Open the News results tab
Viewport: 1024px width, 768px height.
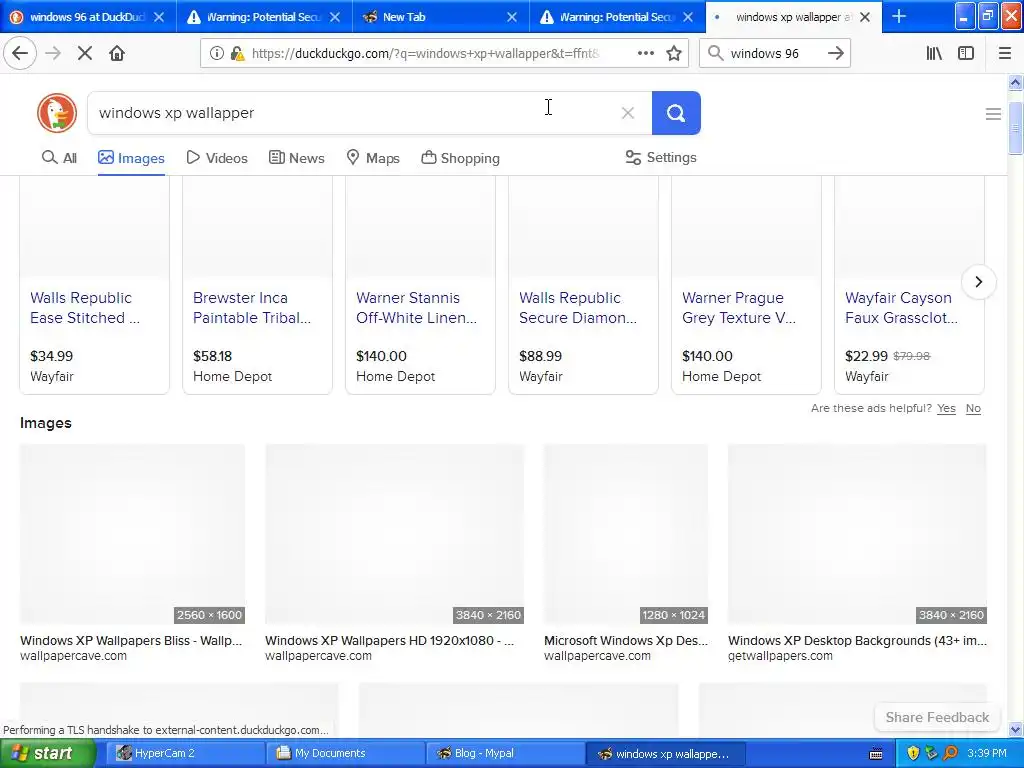click(x=296, y=158)
